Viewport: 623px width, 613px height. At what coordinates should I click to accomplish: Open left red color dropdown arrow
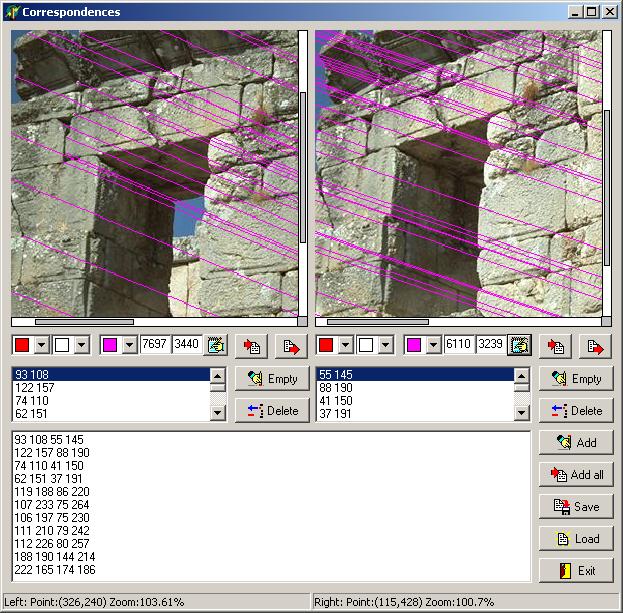click(x=42, y=345)
